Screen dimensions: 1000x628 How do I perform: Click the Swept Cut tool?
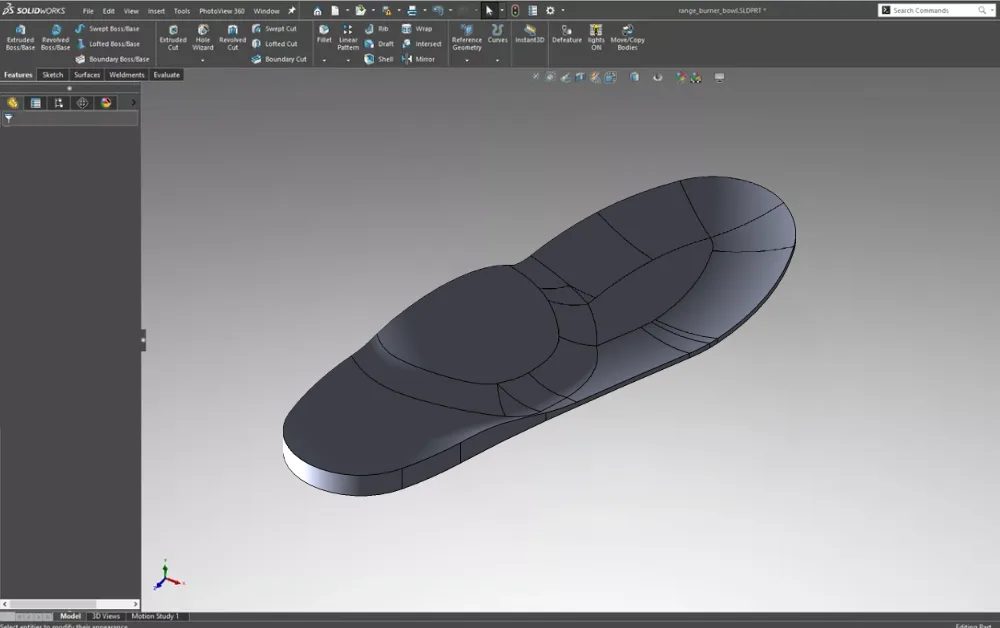[x=274, y=29]
